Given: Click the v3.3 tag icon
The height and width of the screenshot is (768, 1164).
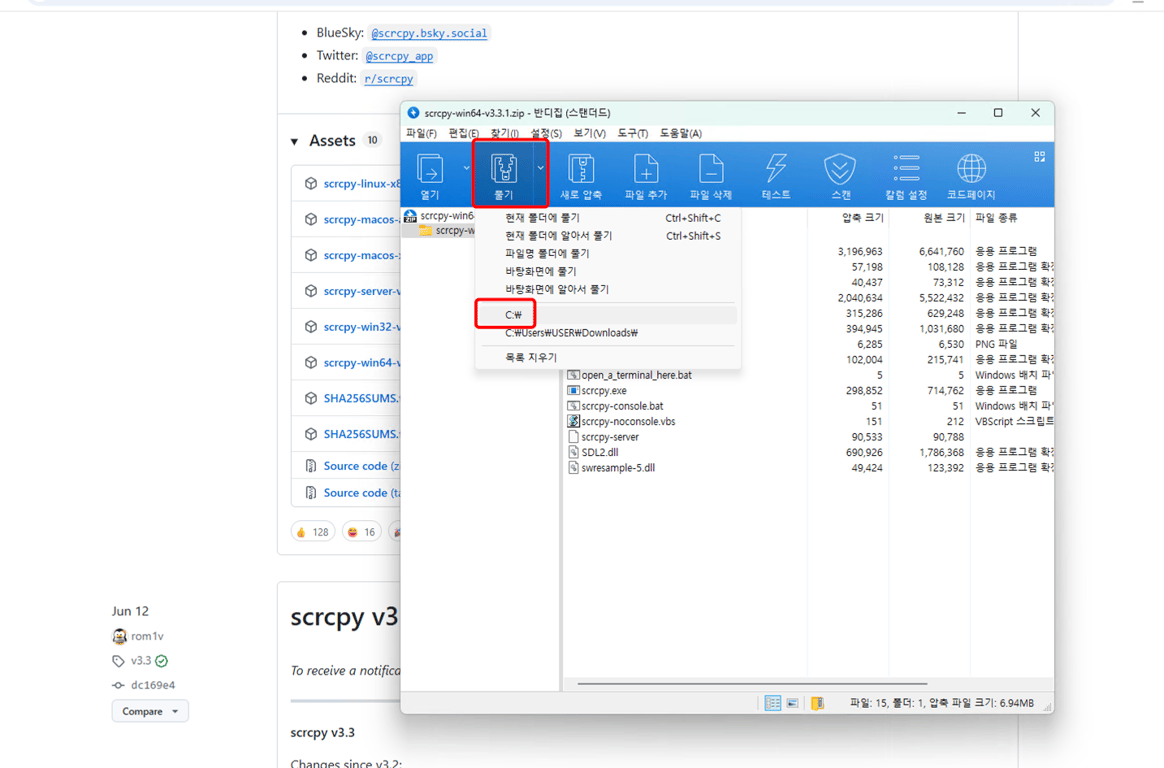Looking at the screenshot, I should click(118, 660).
